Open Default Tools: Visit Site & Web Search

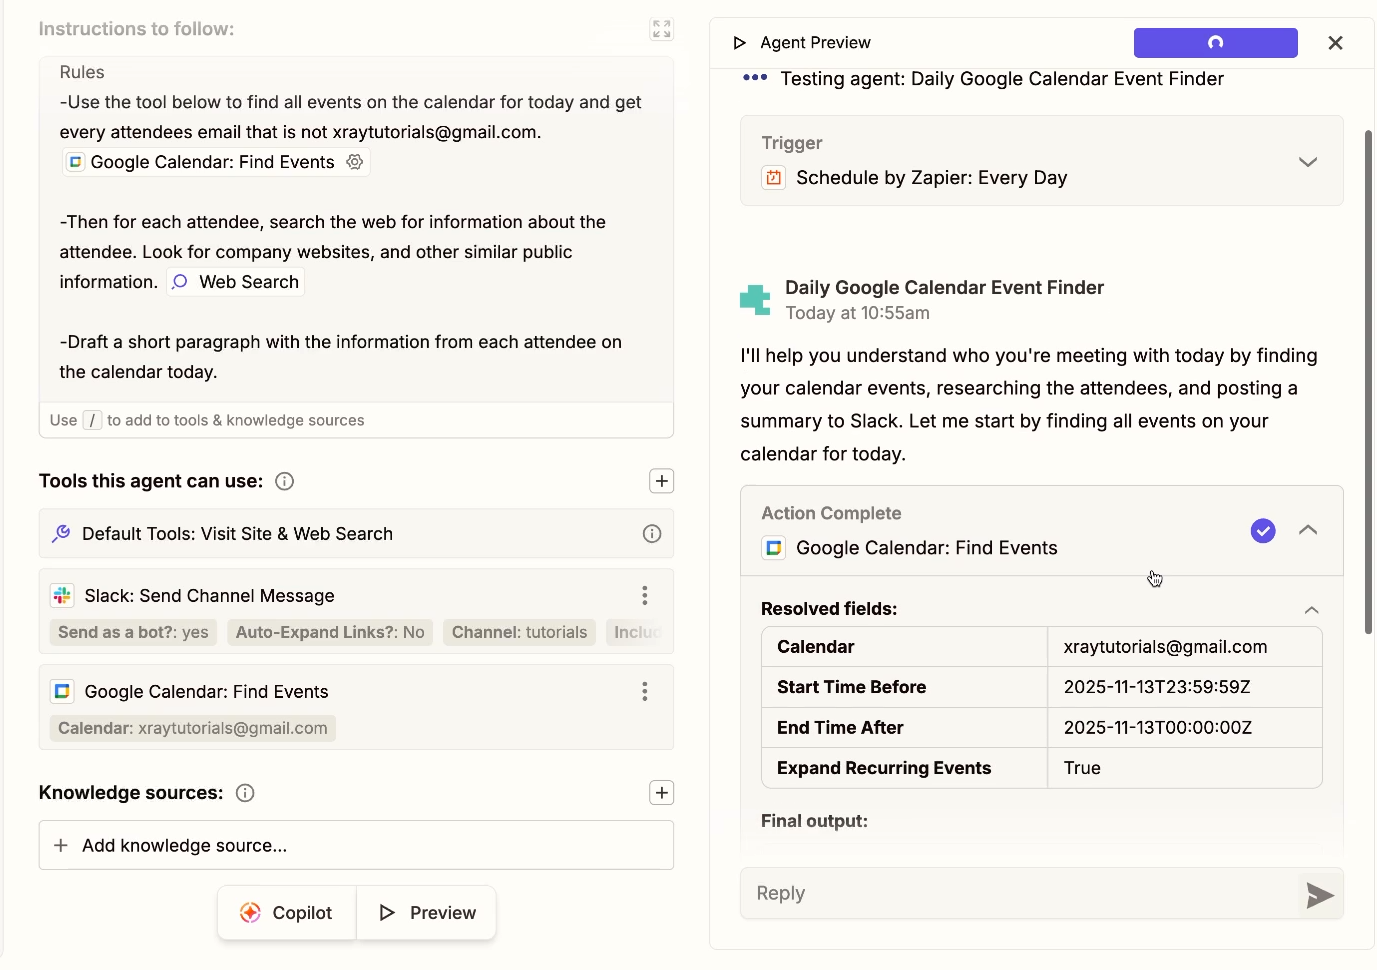[x=356, y=534]
